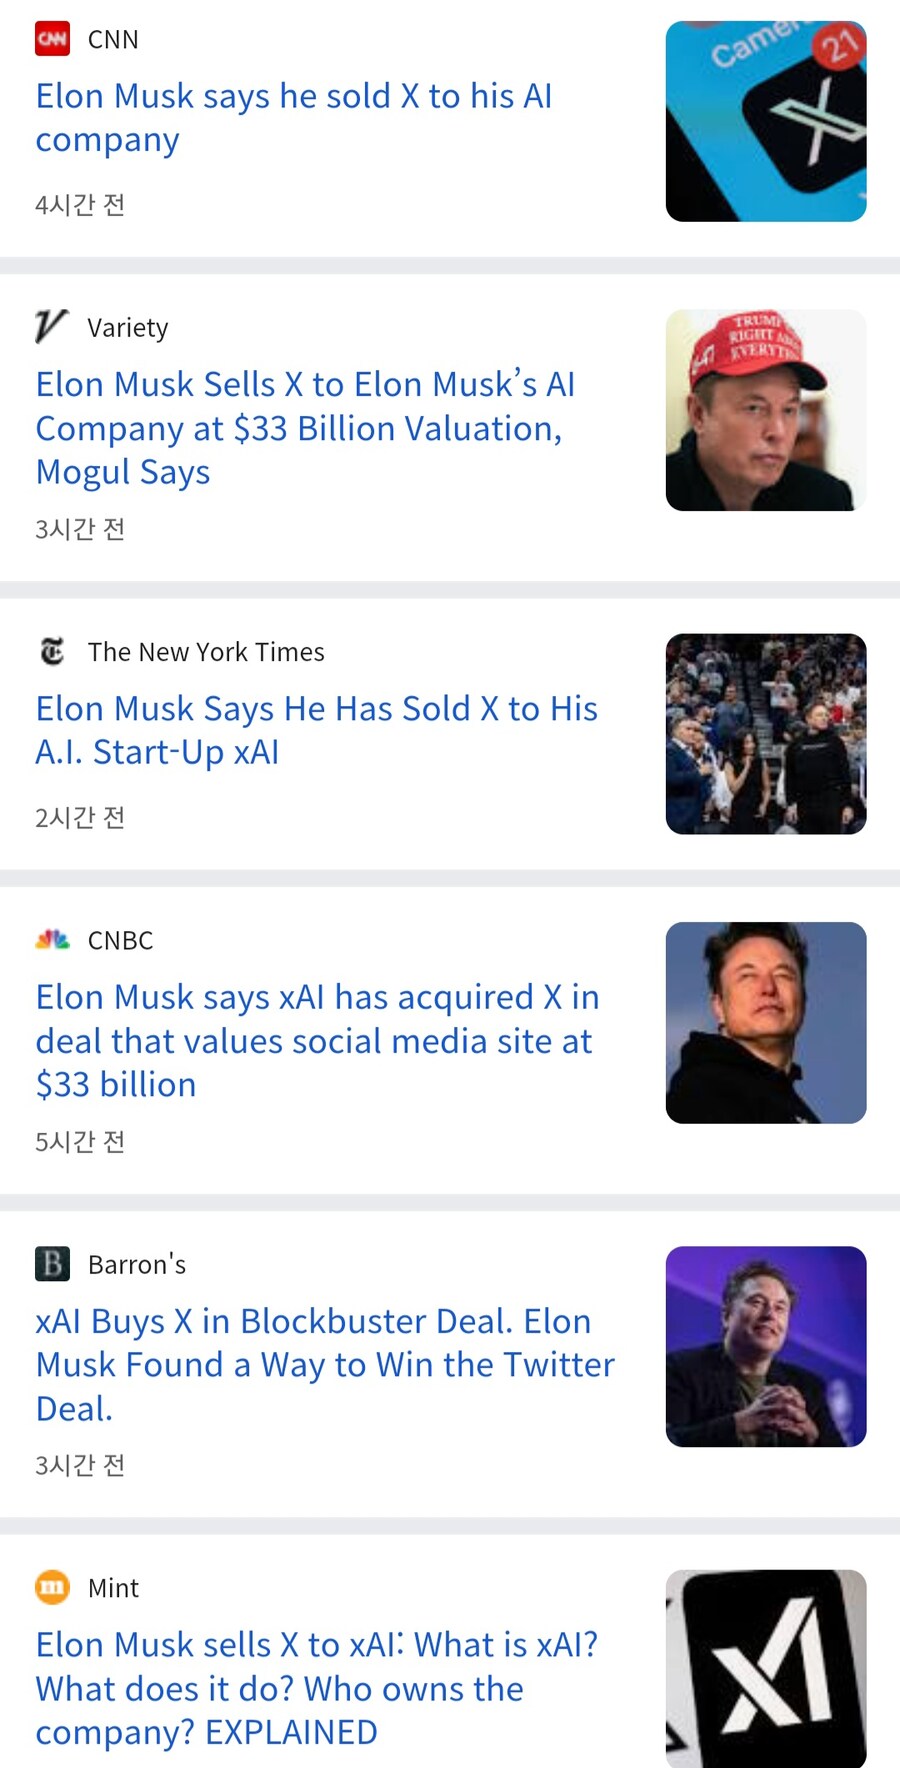Tap the CNBC peacock logo icon
900x1768 pixels.
pos(52,940)
